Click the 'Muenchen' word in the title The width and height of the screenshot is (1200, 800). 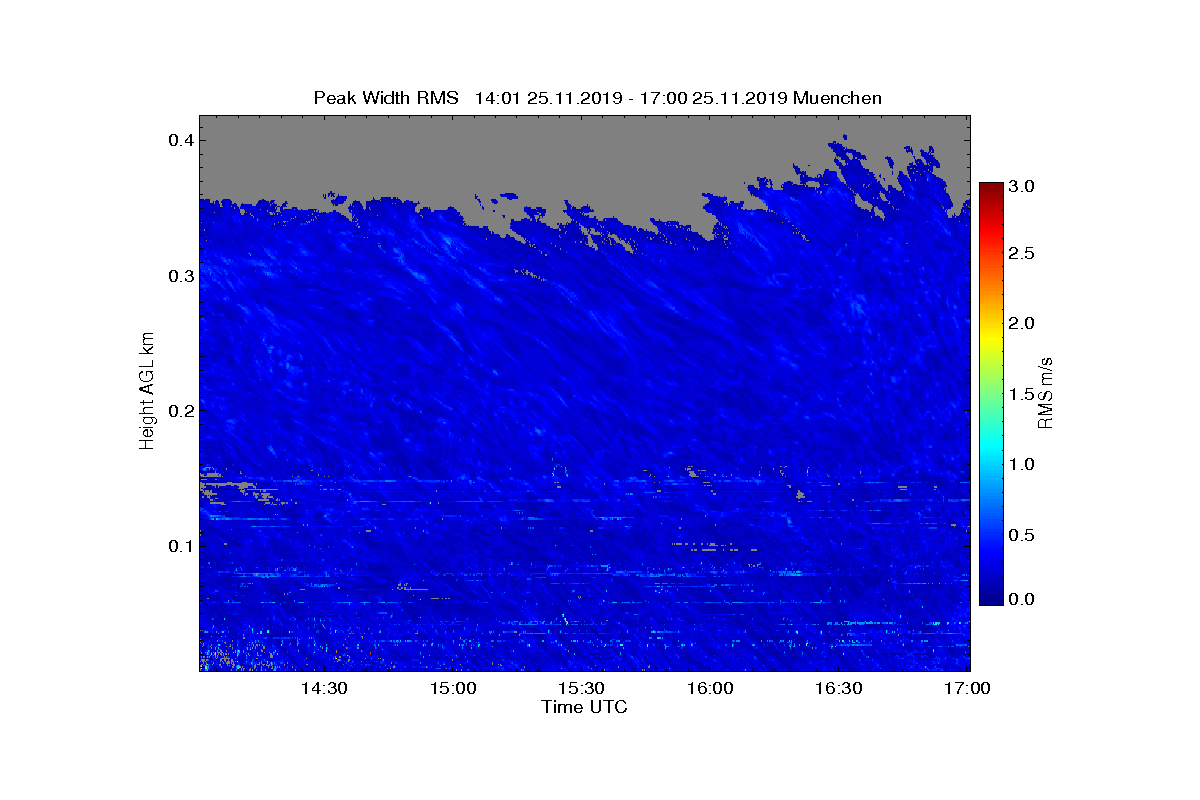pos(839,98)
